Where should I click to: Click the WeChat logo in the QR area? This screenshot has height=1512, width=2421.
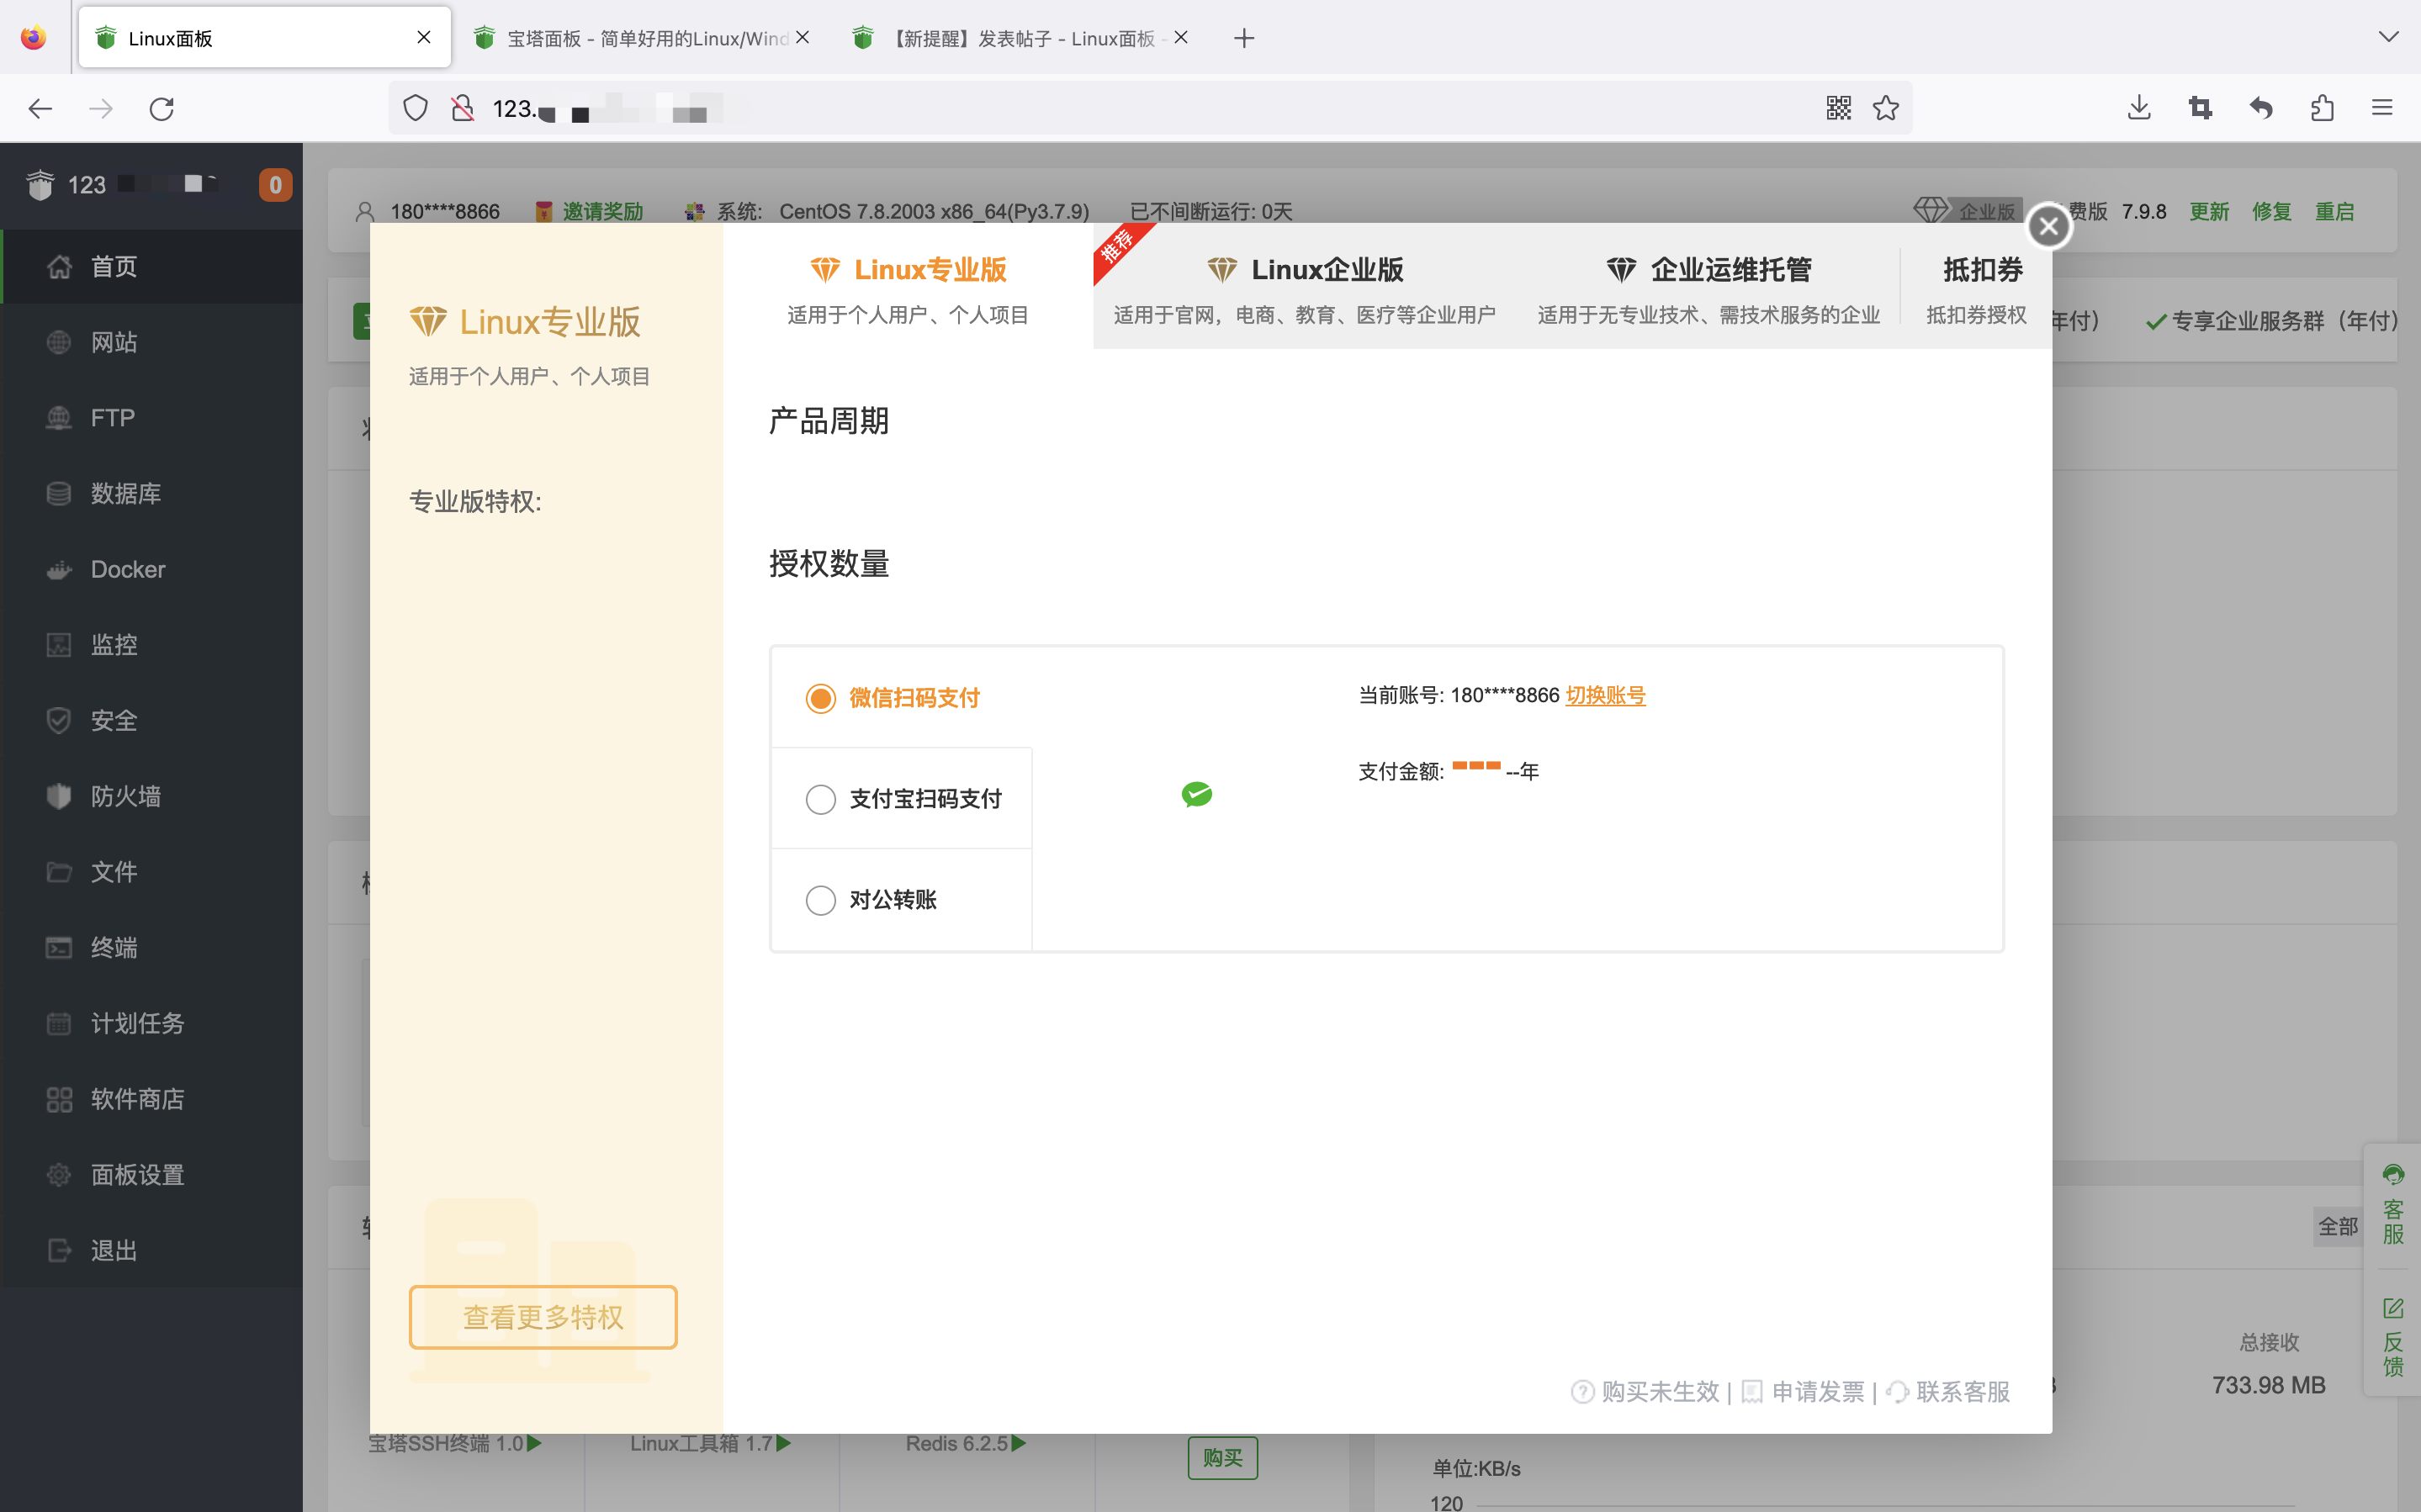click(1197, 794)
